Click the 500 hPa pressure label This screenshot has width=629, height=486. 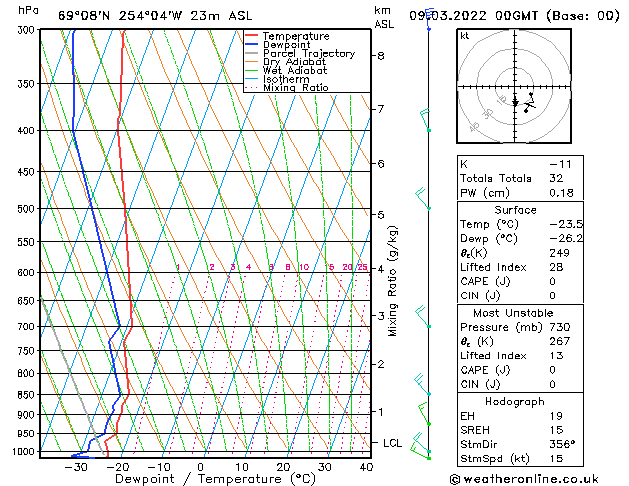28,209
